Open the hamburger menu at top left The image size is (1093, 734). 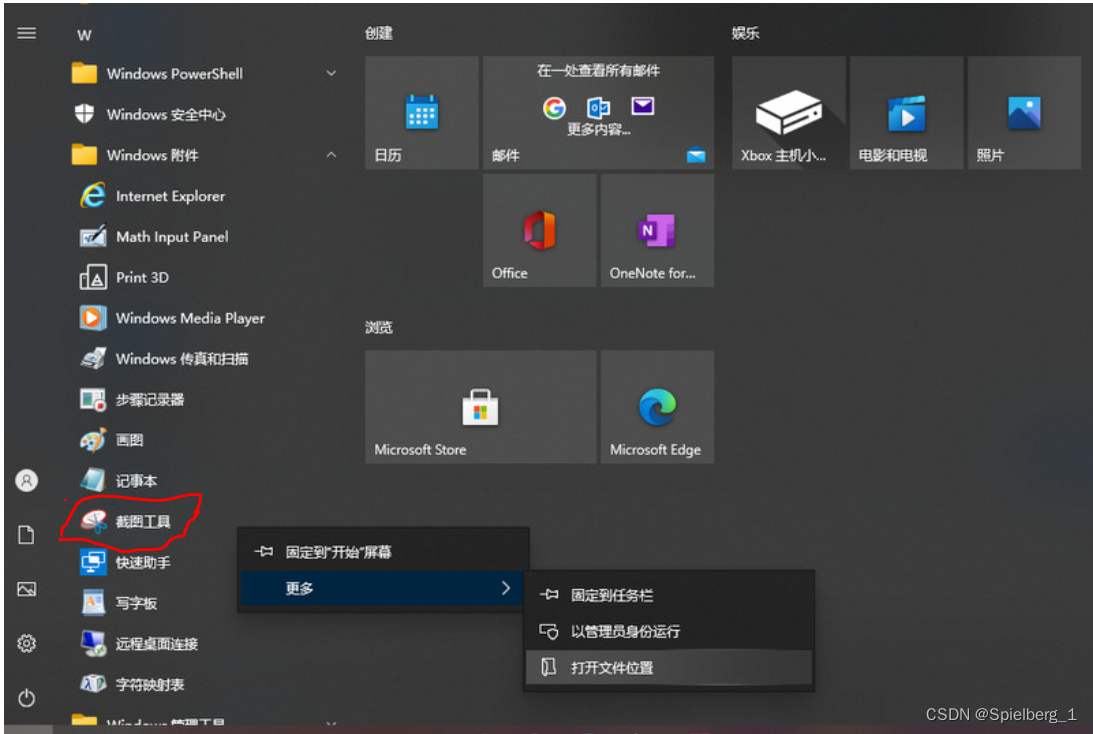click(26, 33)
